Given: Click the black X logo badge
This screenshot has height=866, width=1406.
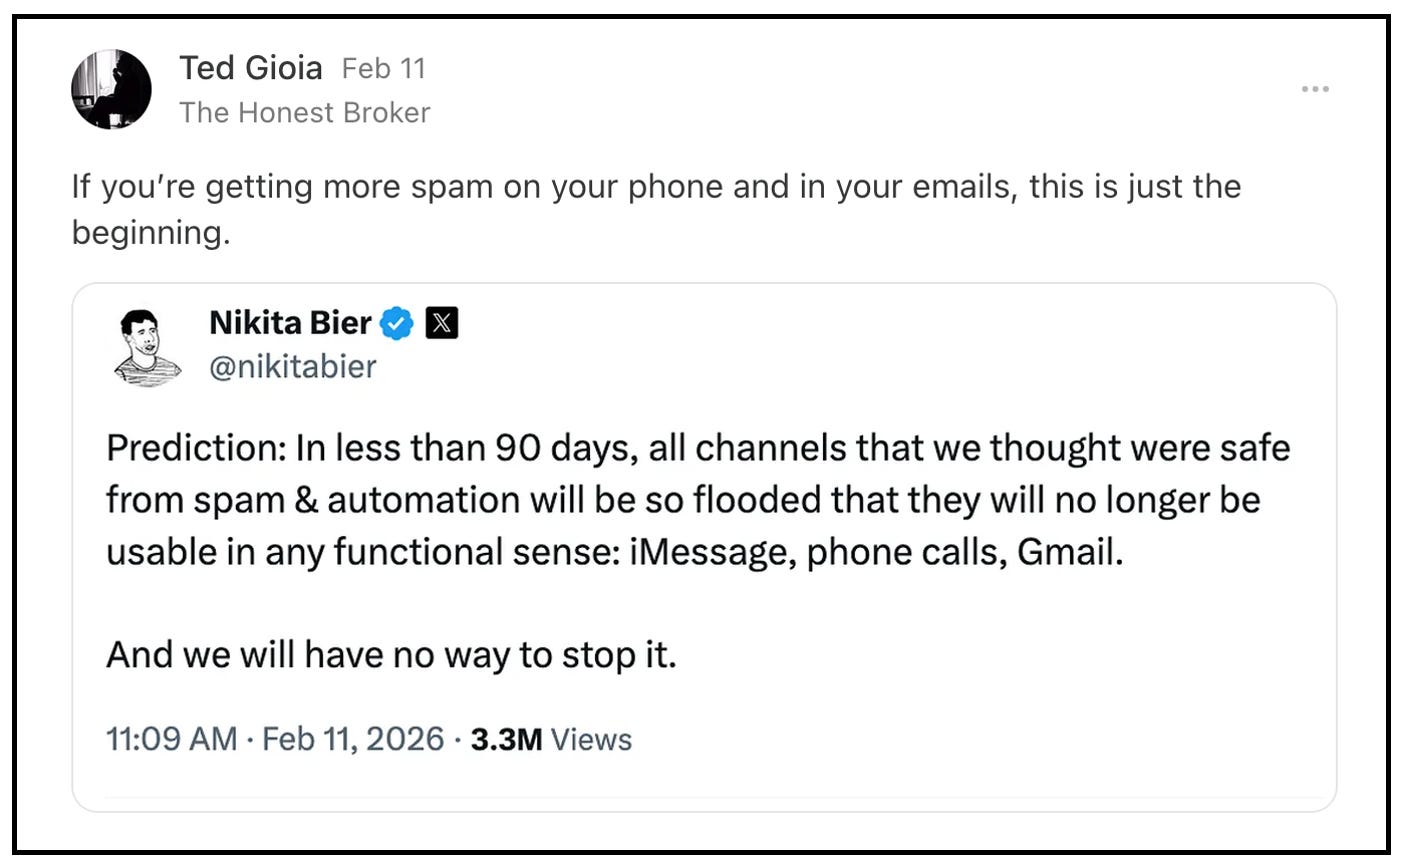Looking at the screenshot, I should point(442,323).
